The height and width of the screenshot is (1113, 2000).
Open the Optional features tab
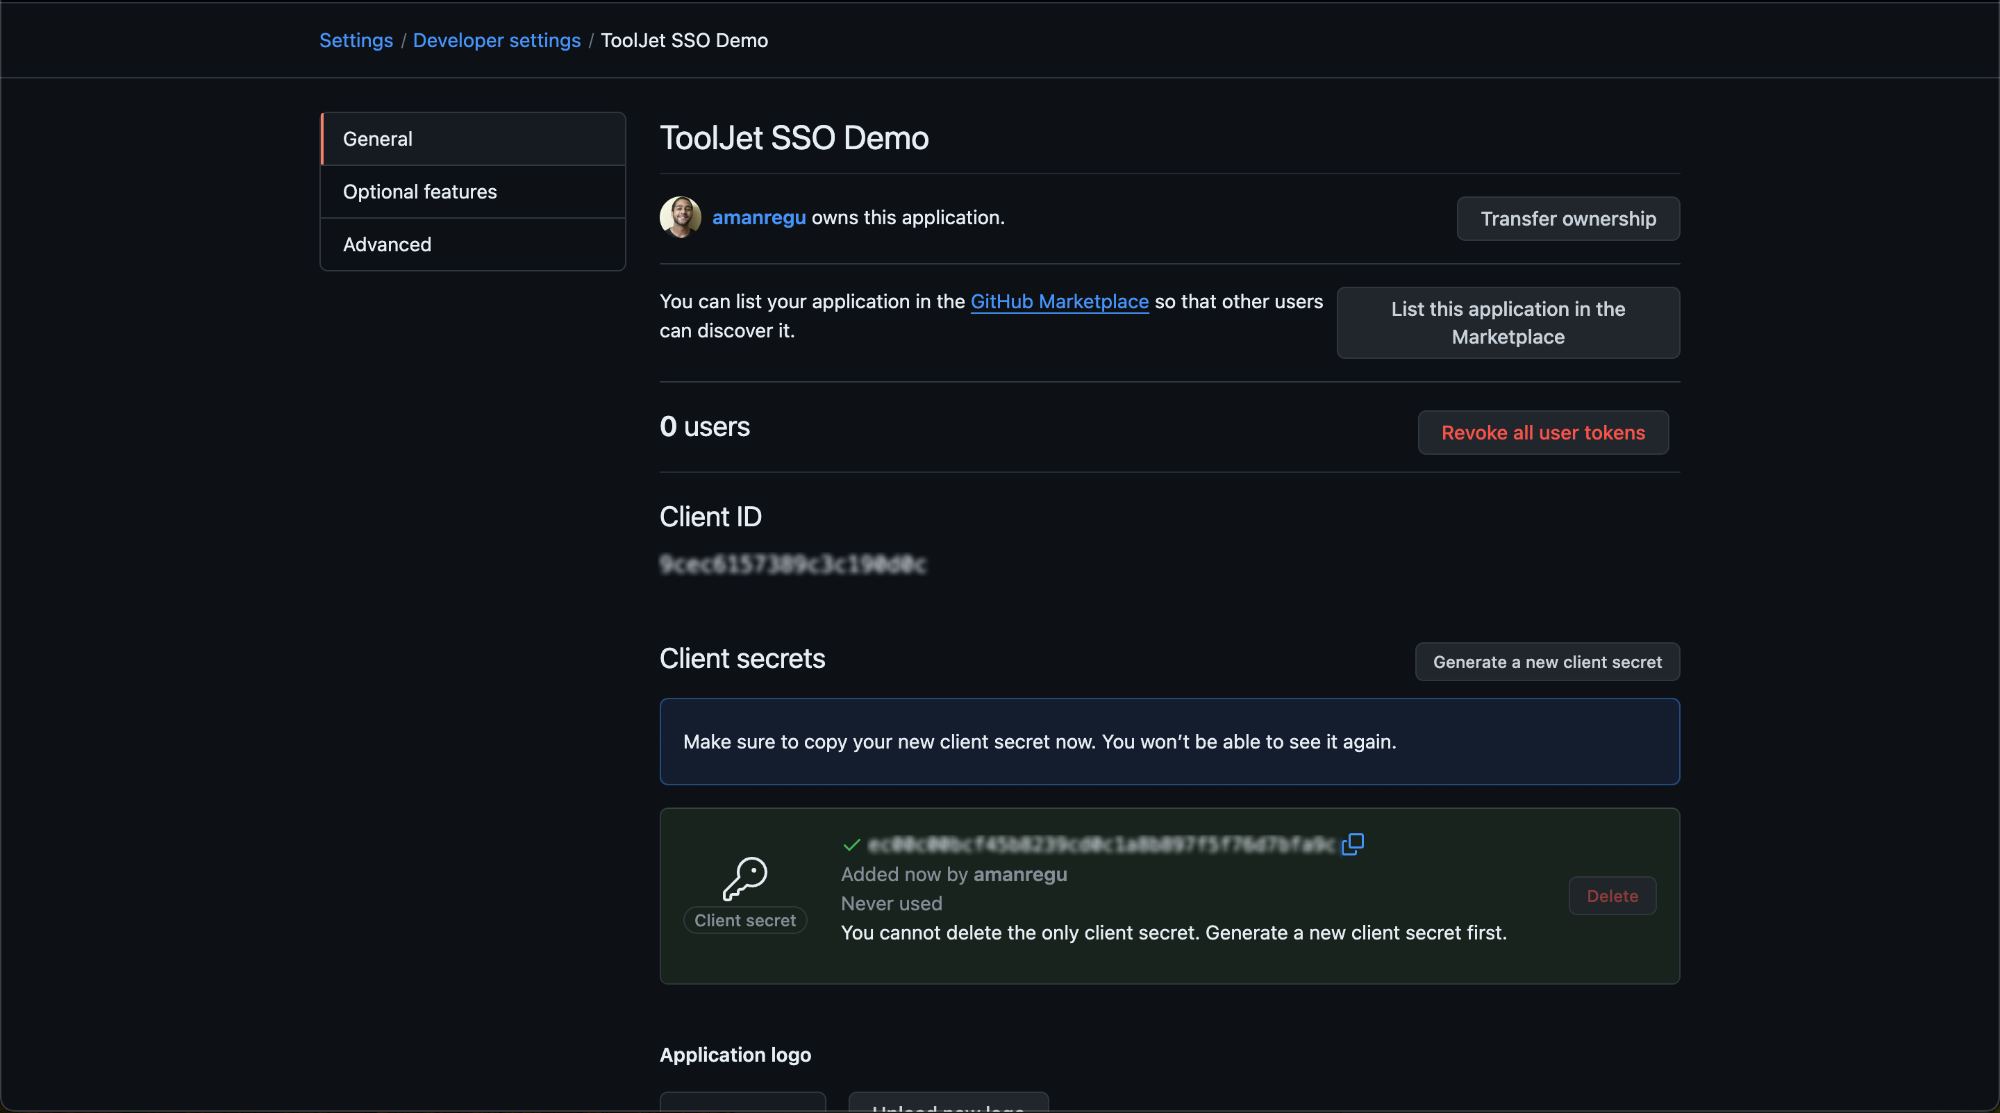(x=473, y=192)
